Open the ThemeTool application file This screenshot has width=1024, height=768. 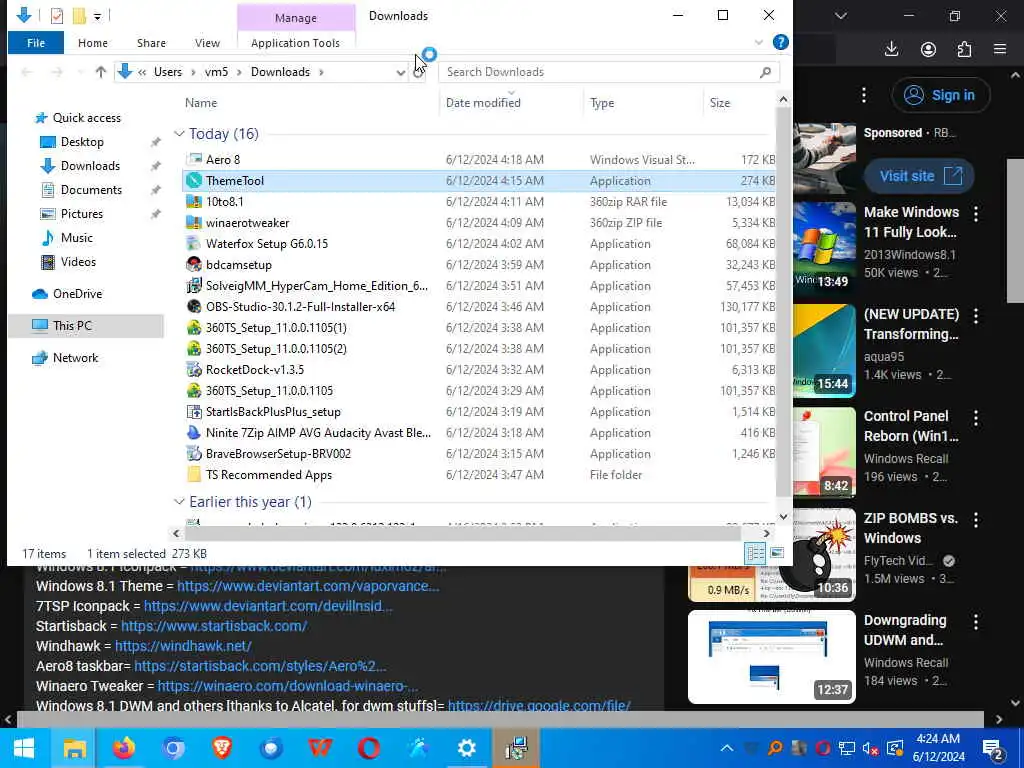tap(234, 181)
